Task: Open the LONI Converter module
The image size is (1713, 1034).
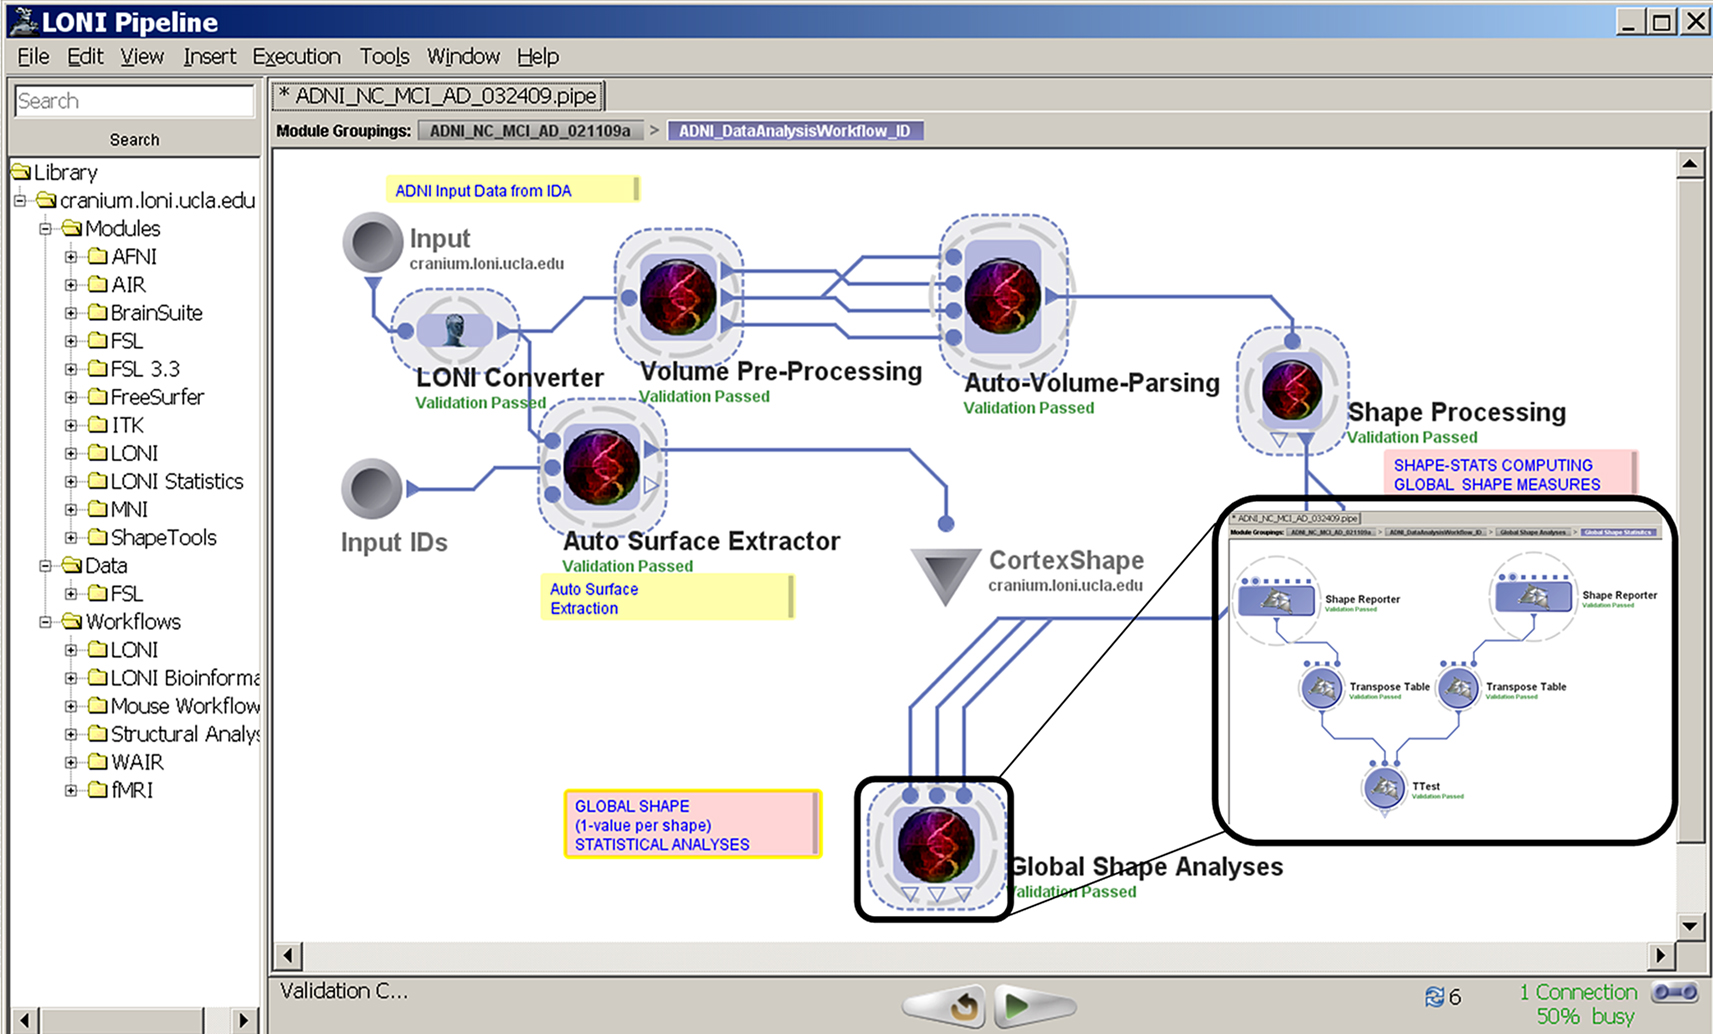Action: [x=455, y=330]
